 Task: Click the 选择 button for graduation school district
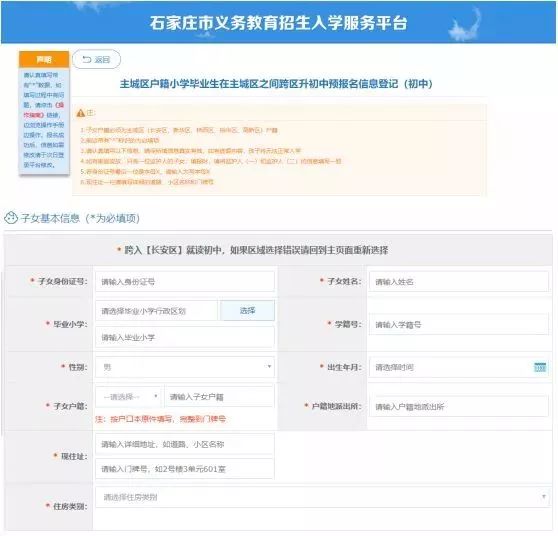point(247,311)
